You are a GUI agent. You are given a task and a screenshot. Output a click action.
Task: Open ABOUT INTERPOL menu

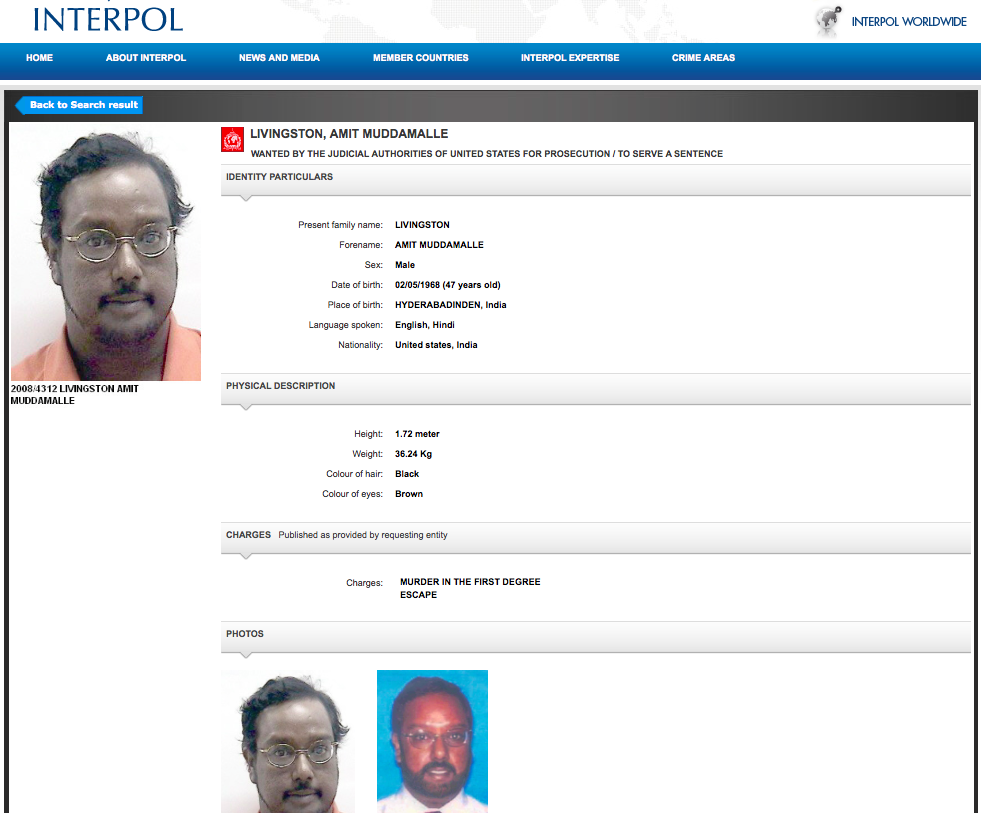click(x=146, y=58)
